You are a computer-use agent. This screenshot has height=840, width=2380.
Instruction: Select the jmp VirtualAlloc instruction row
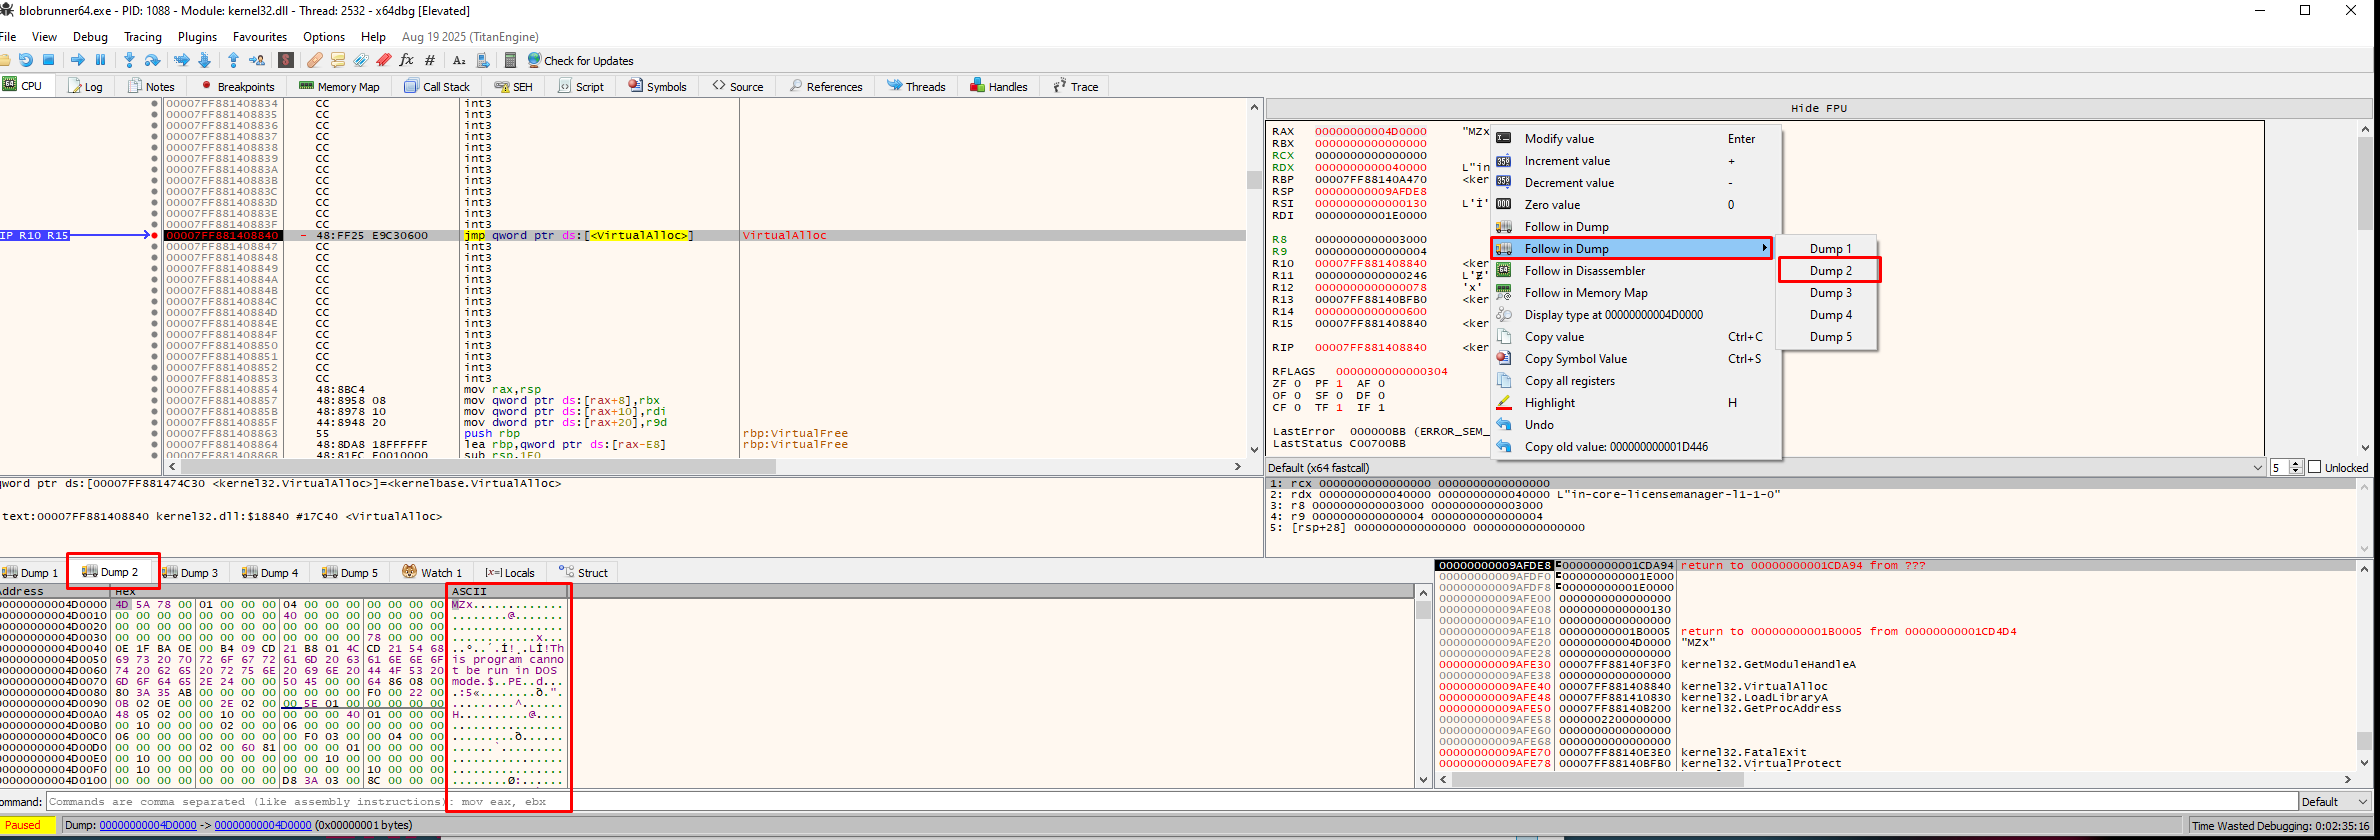pos(704,235)
